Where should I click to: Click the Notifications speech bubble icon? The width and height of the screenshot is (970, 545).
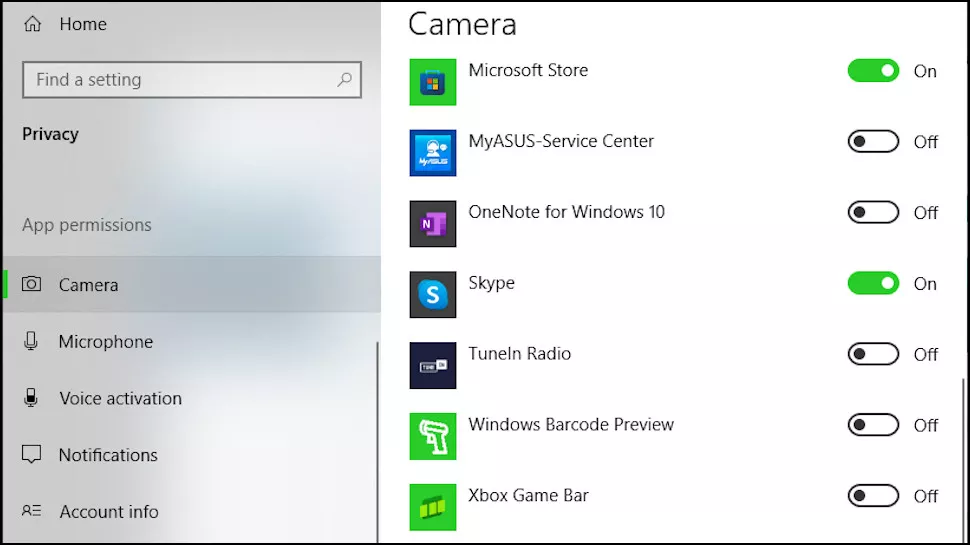[x=32, y=455]
